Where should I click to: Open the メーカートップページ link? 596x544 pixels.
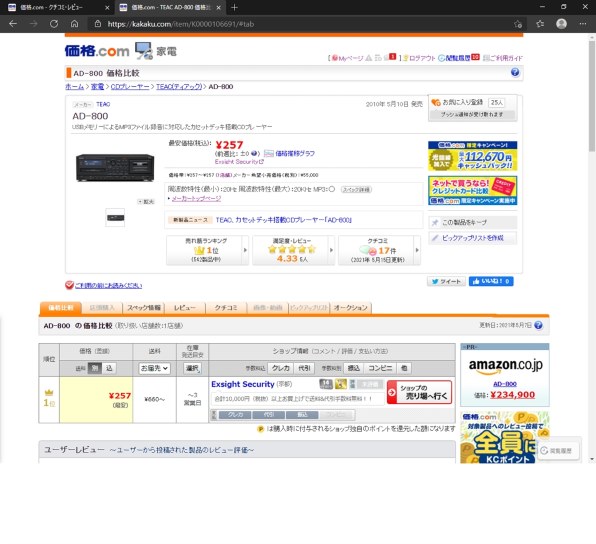tap(196, 198)
